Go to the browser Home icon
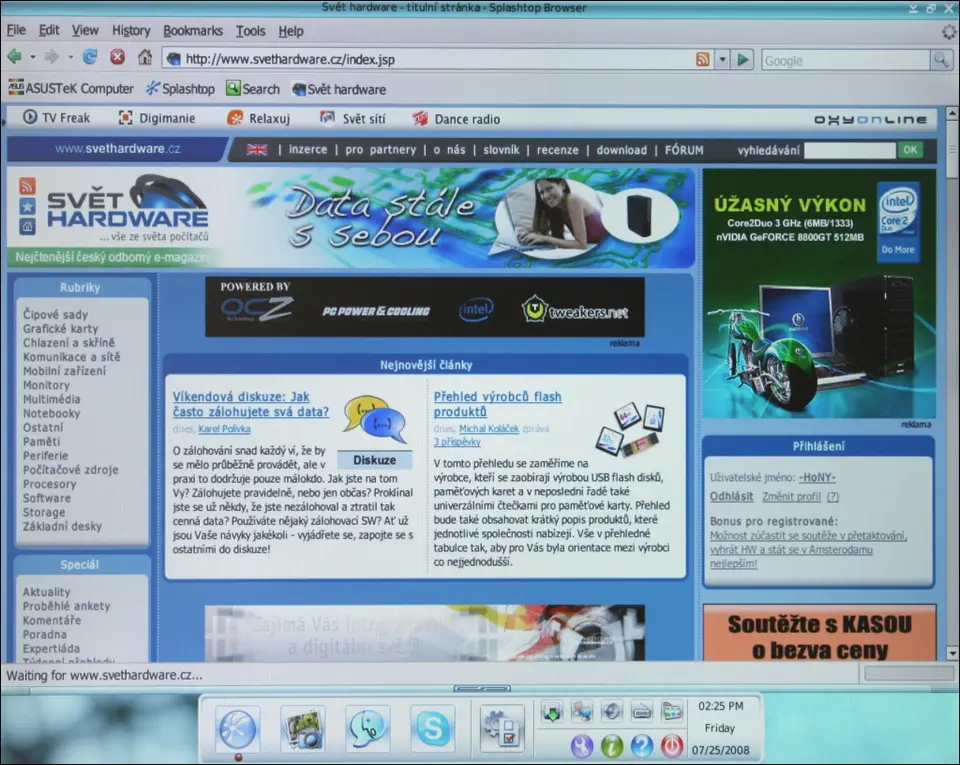This screenshot has height=765, width=960. [145, 58]
